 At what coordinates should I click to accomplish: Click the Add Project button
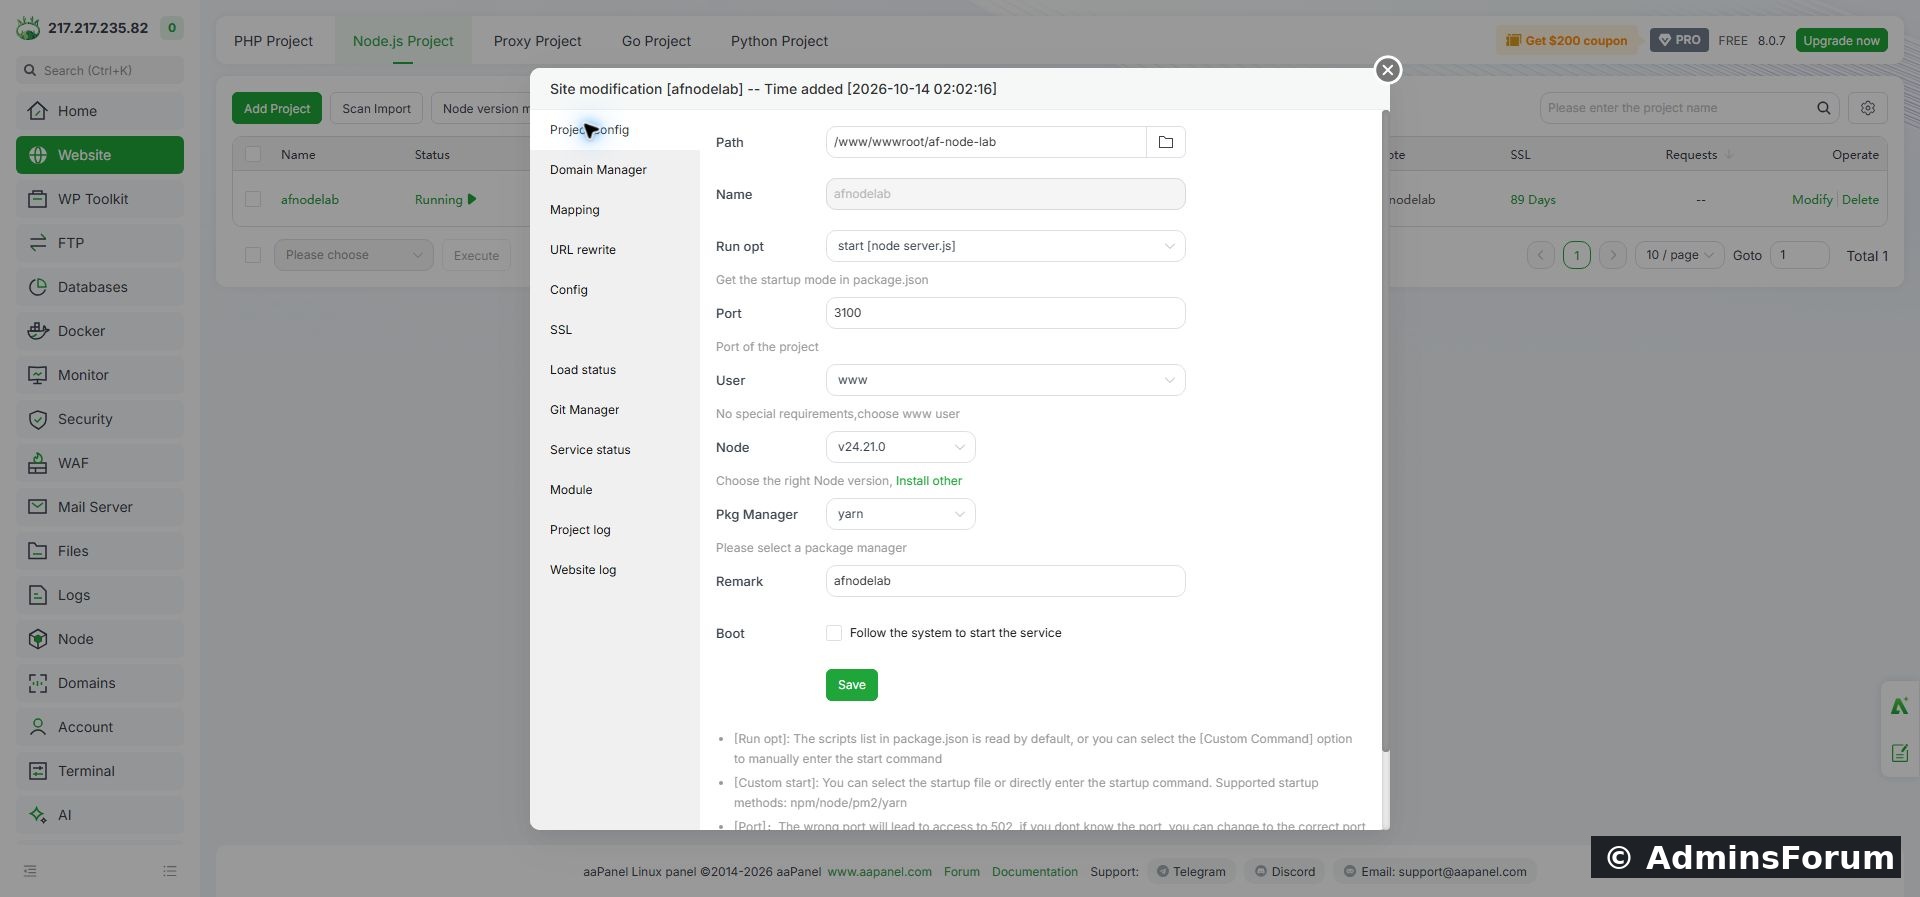[277, 108]
